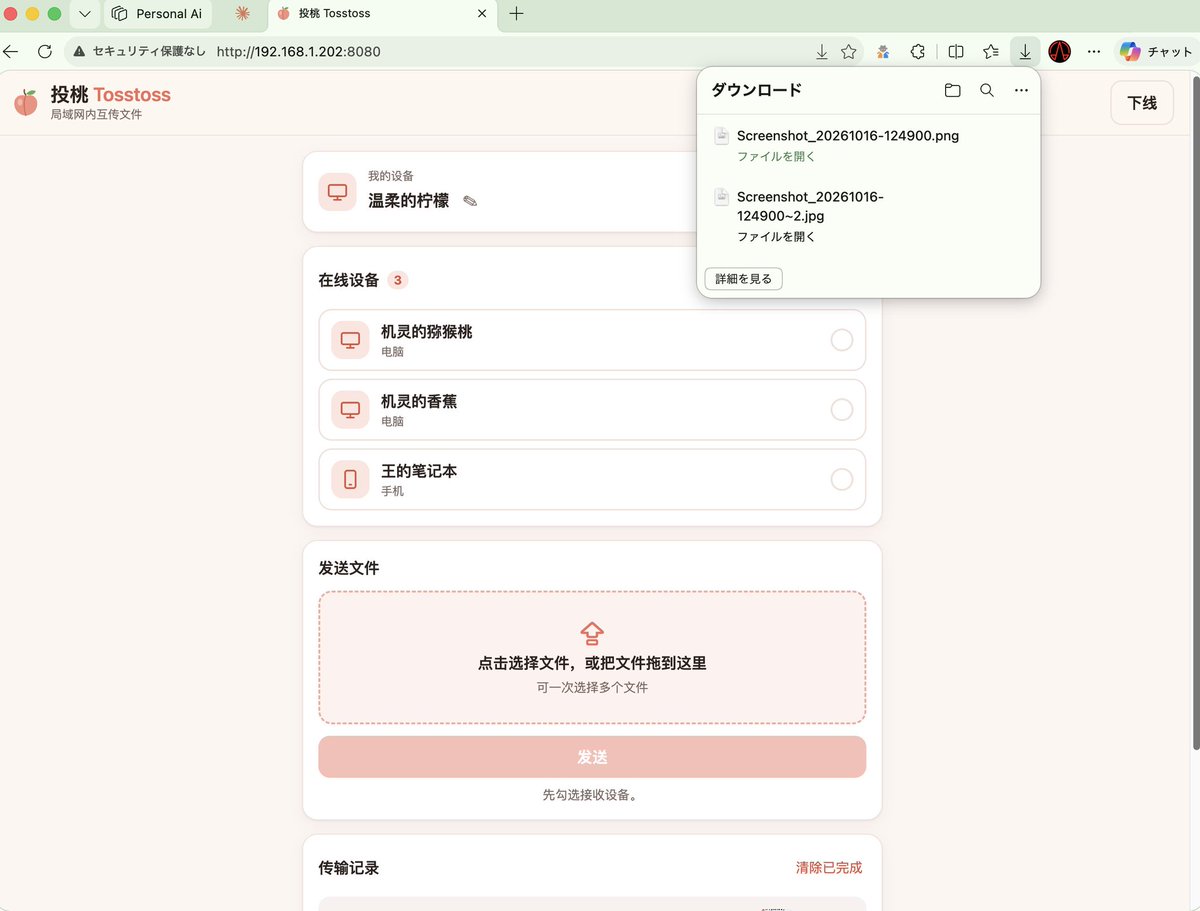
Task: Click my device monitor icon
Action: [338, 191]
